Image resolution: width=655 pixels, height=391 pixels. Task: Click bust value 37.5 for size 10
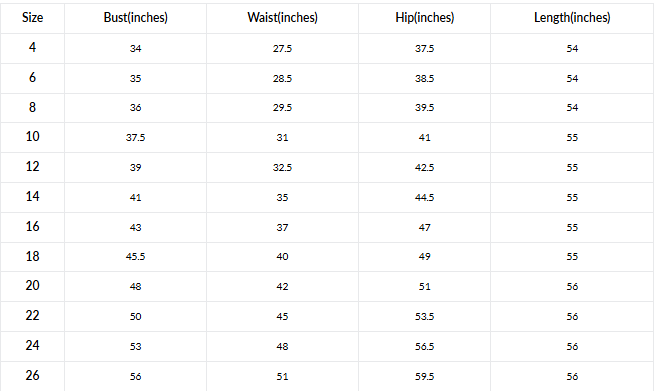tap(135, 137)
